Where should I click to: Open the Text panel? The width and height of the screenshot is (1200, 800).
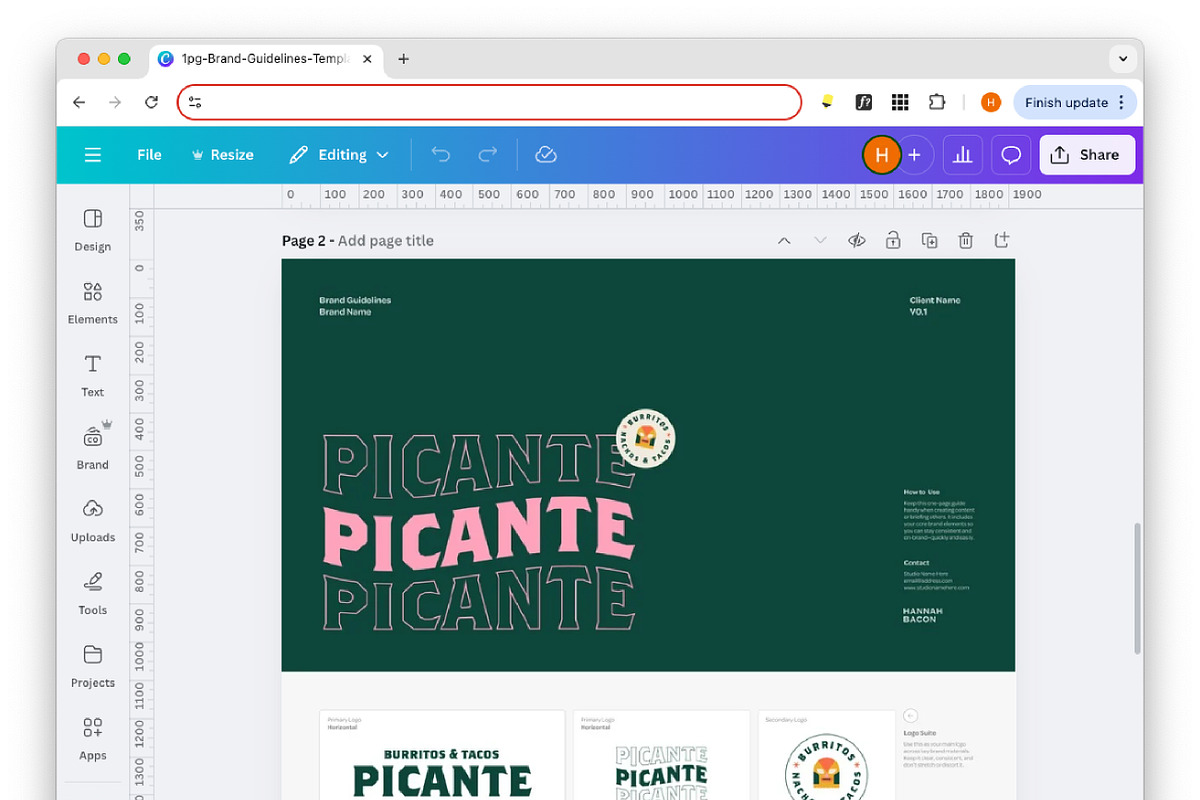click(x=93, y=376)
